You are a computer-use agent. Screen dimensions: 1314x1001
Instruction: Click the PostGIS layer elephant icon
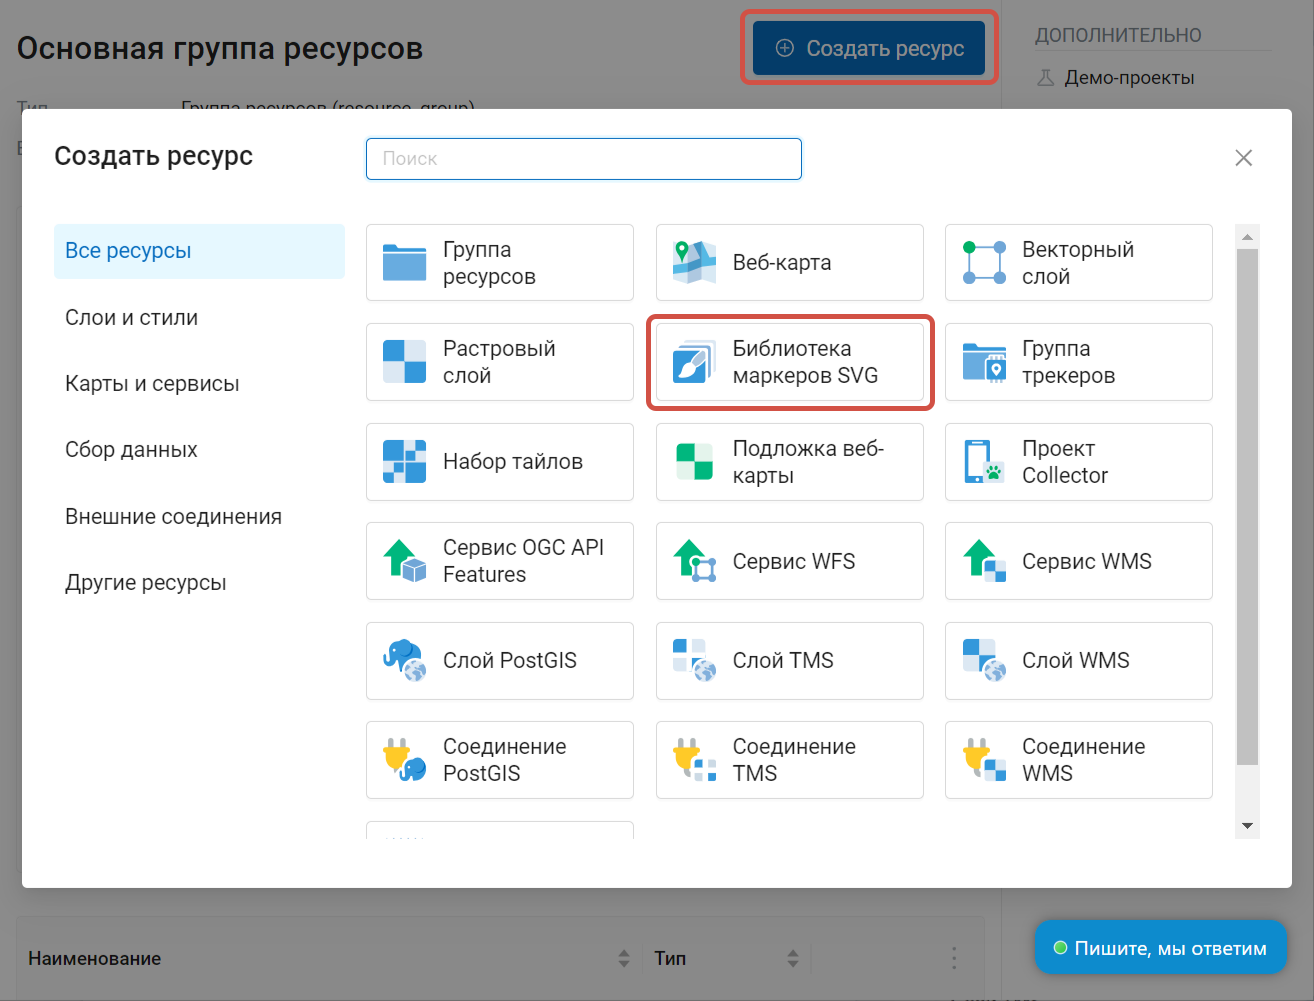tap(405, 661)
